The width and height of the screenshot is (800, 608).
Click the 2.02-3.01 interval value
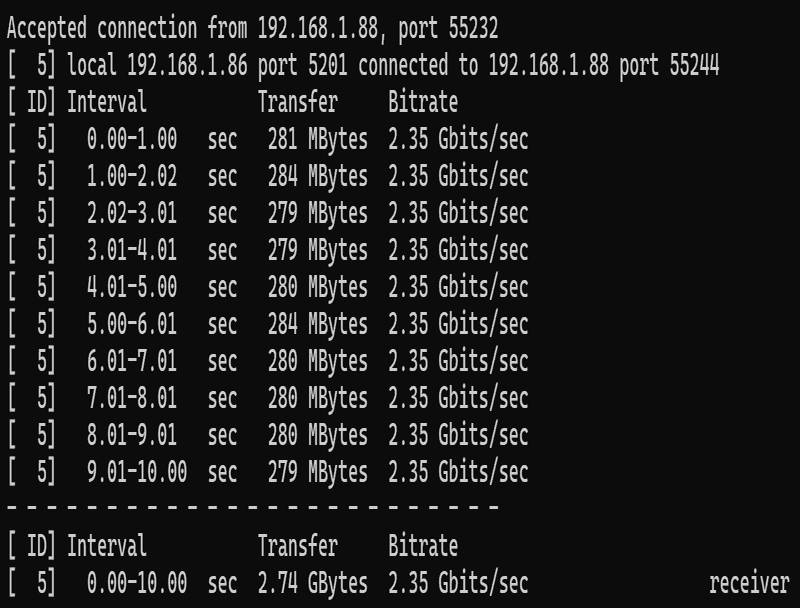(x=132, y=213)
